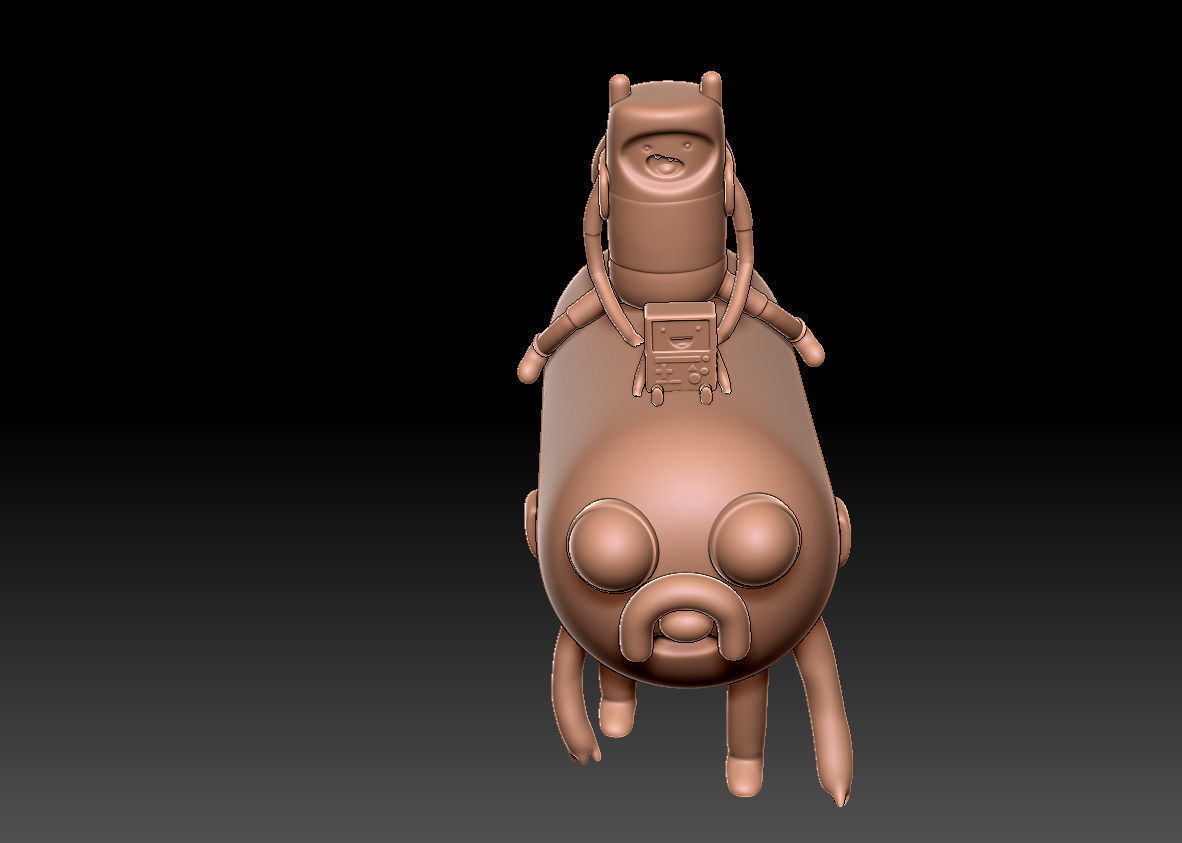Click Finn's left hat ear nub
This screenshot has height=843, width=1182.
pyautogui.click(x=620, y=87)
